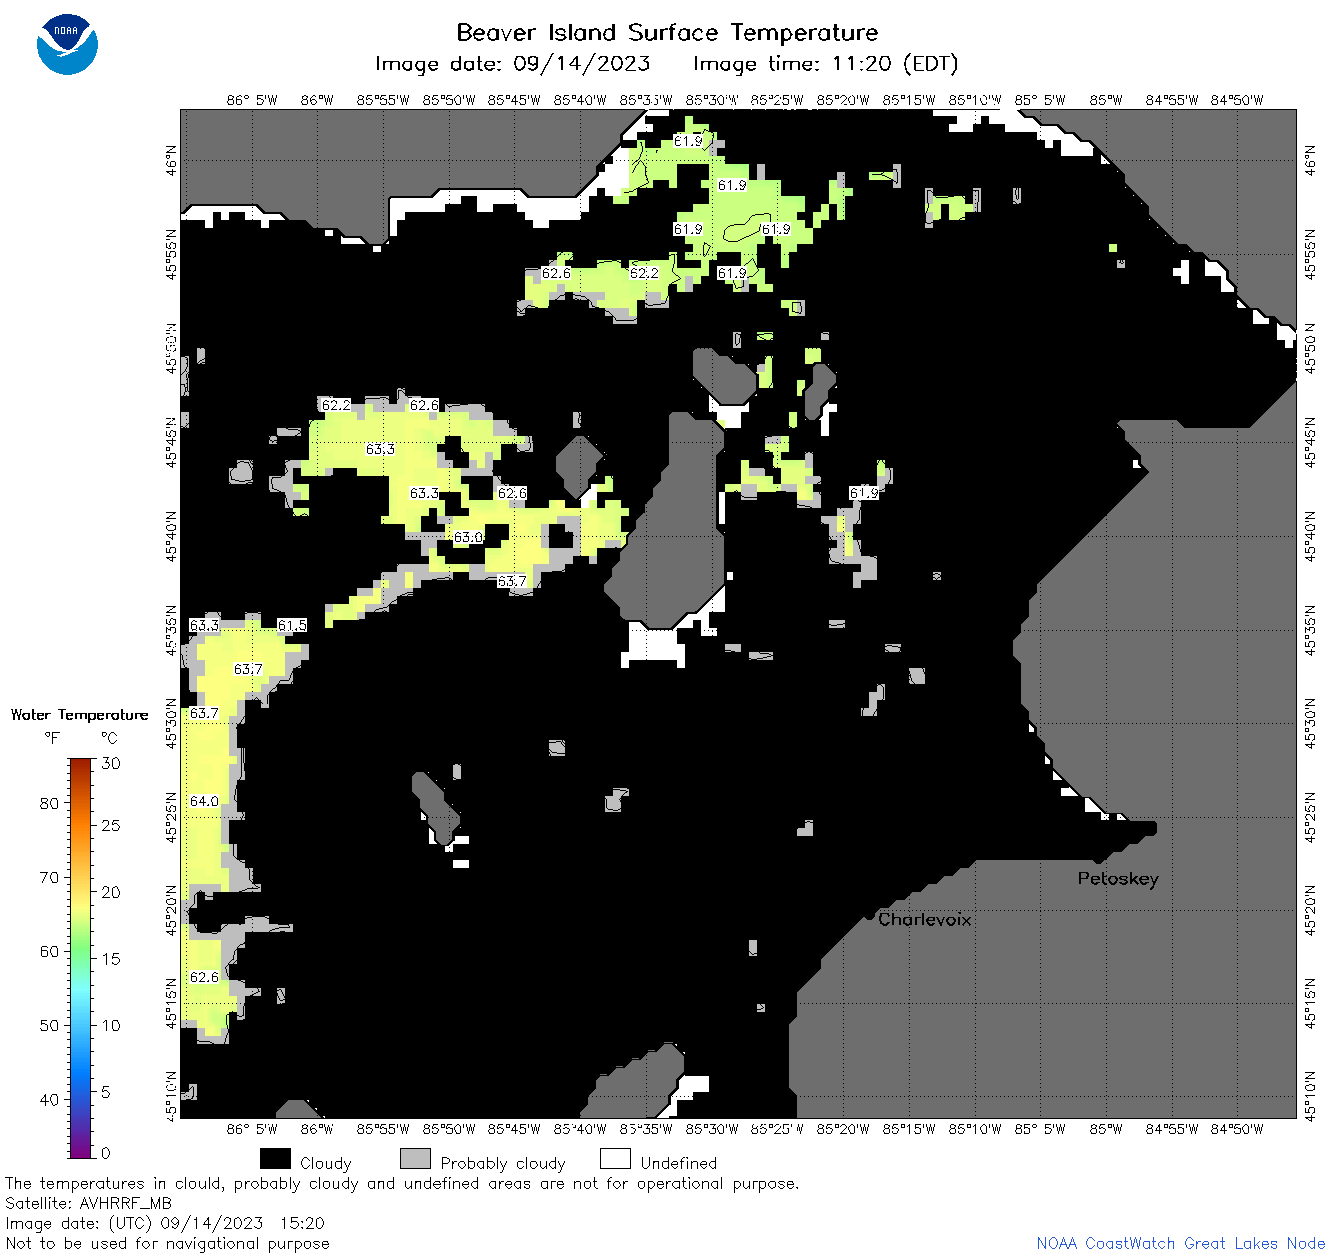Image resolution: width=1336 pixels, height=1259 pixels.
Task: Click the 25 Celsius scale tick value
Action: pyautogui.click(x=111, y=825)
